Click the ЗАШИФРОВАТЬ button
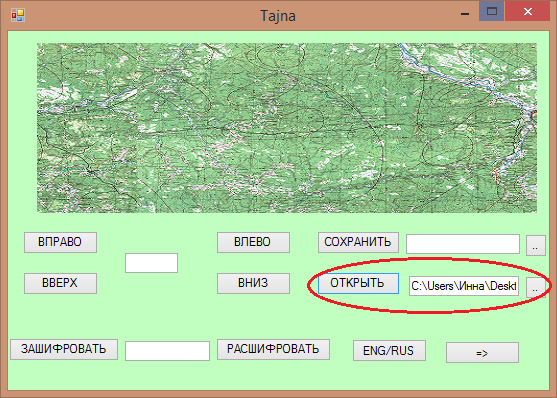 (x=64, y=349)
